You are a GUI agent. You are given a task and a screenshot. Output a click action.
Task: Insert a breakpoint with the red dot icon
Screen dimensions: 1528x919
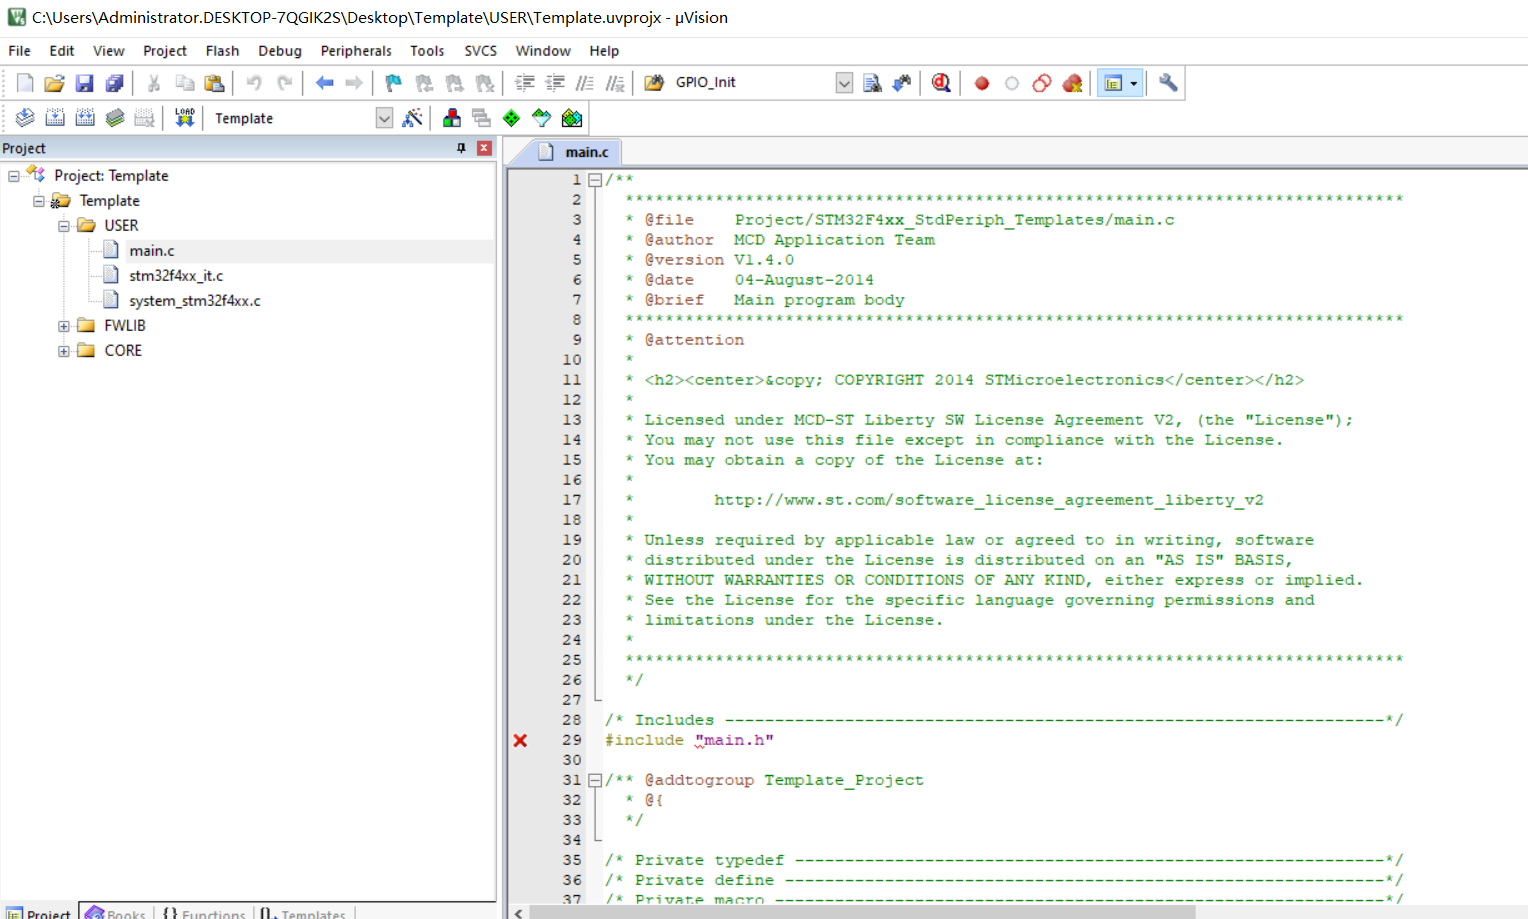pyautogui.click(x=982, y=83)
